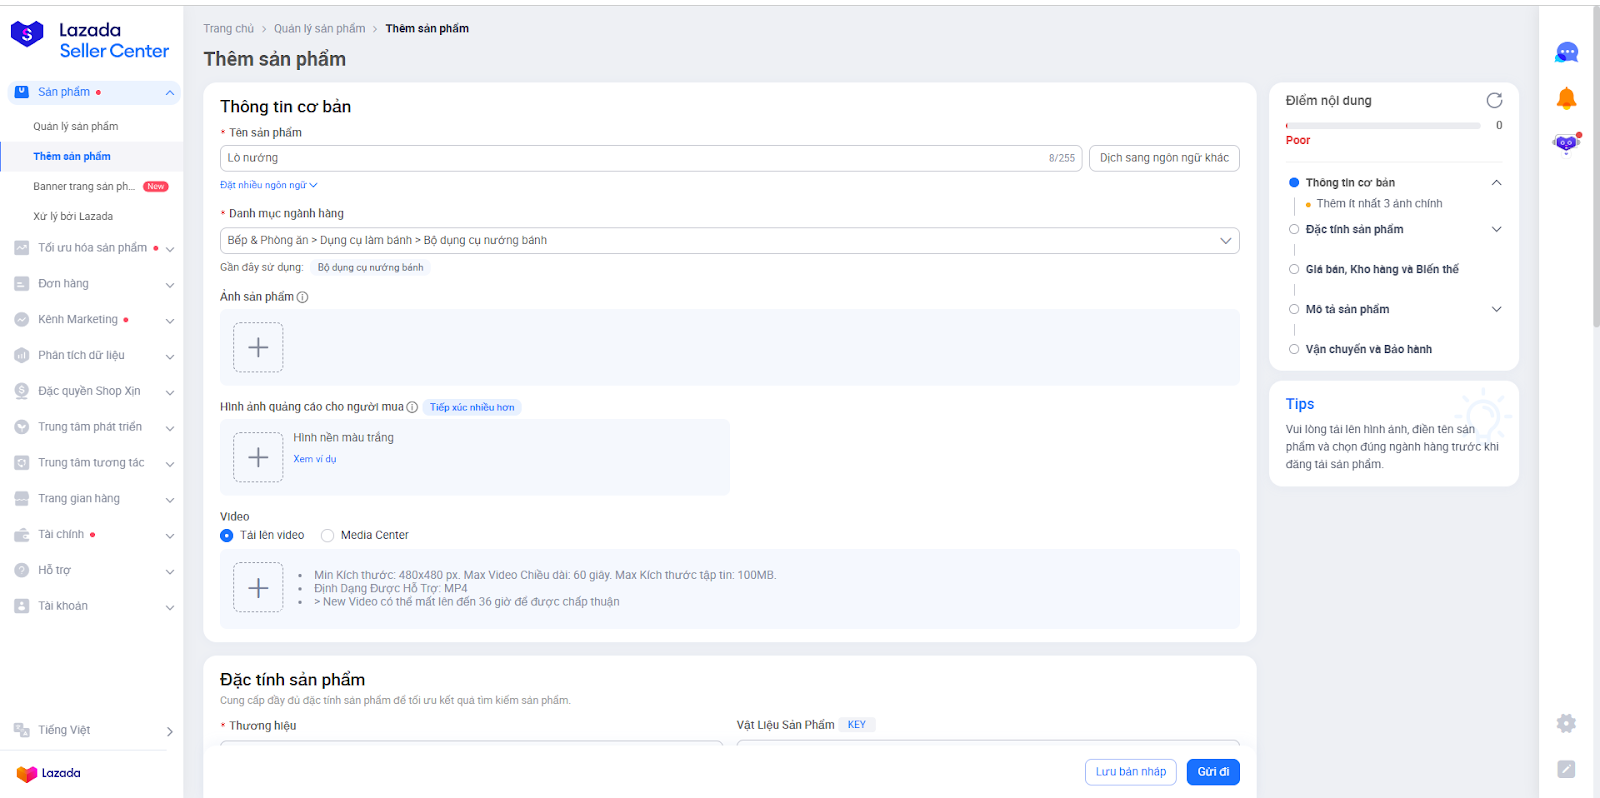Open the chat messages icon
1600x798 pixels.
click(x=1566, y=53)
